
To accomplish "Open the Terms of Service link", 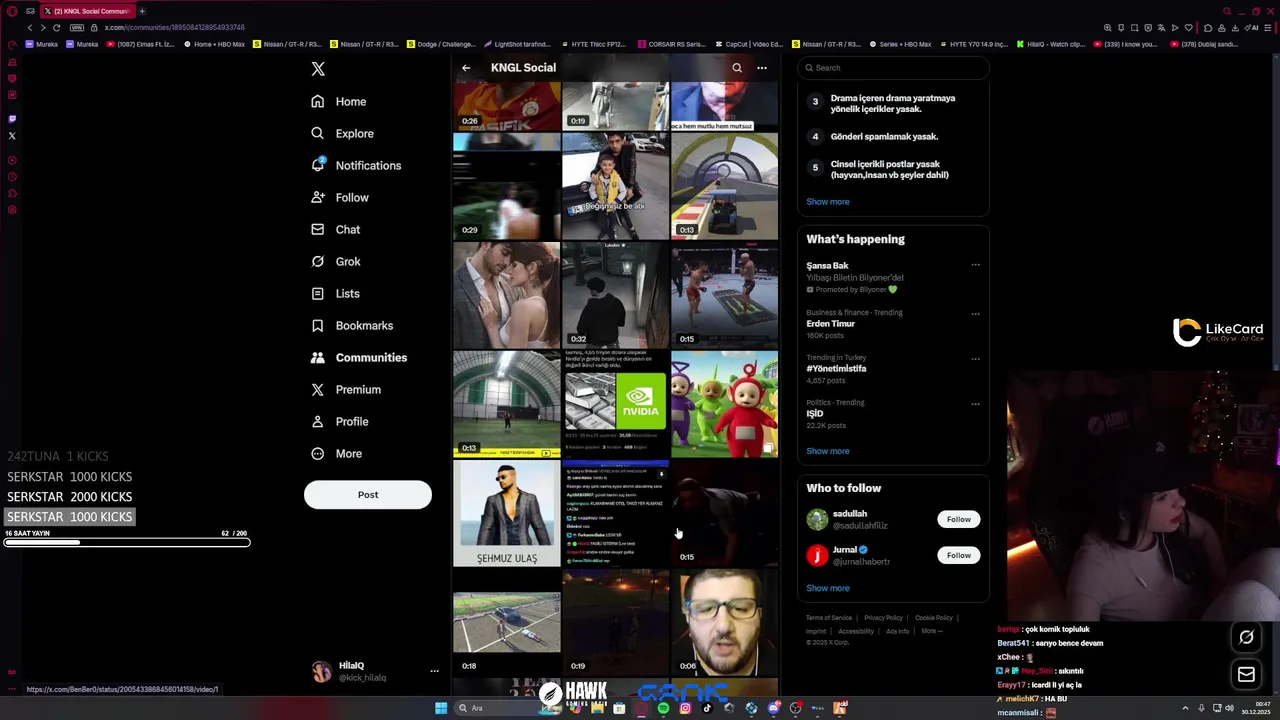I will (x=829, y=618).
